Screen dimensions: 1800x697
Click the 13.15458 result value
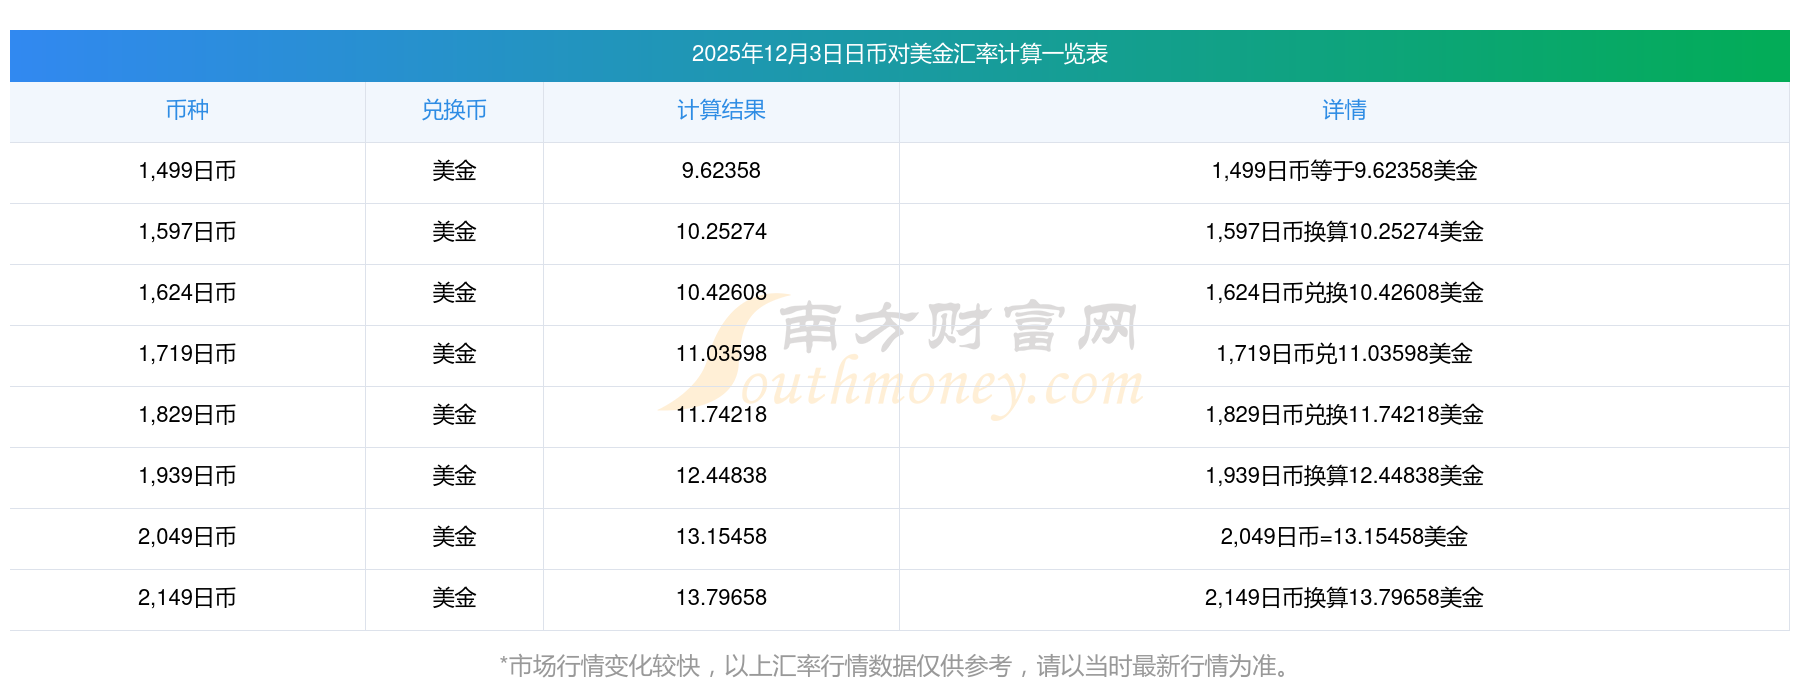[x=721, y=537]
